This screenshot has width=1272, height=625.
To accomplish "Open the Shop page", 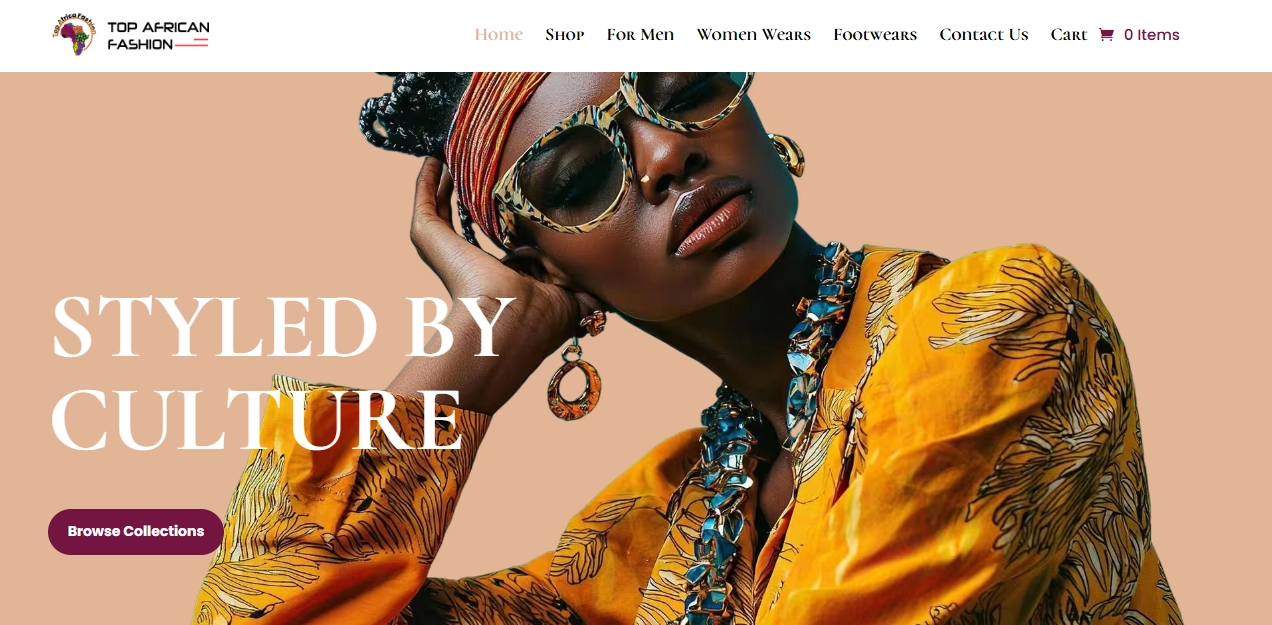I will coord(565,35).
